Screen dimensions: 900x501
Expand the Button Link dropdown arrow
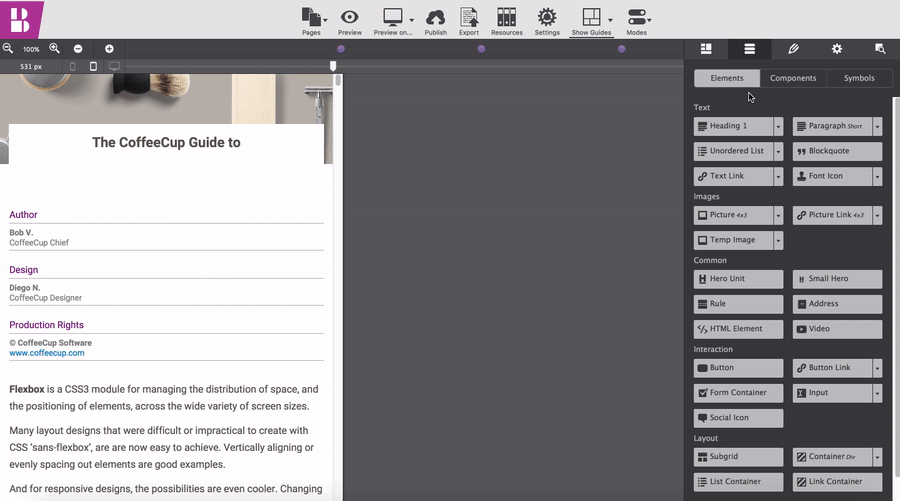(877, 368)
